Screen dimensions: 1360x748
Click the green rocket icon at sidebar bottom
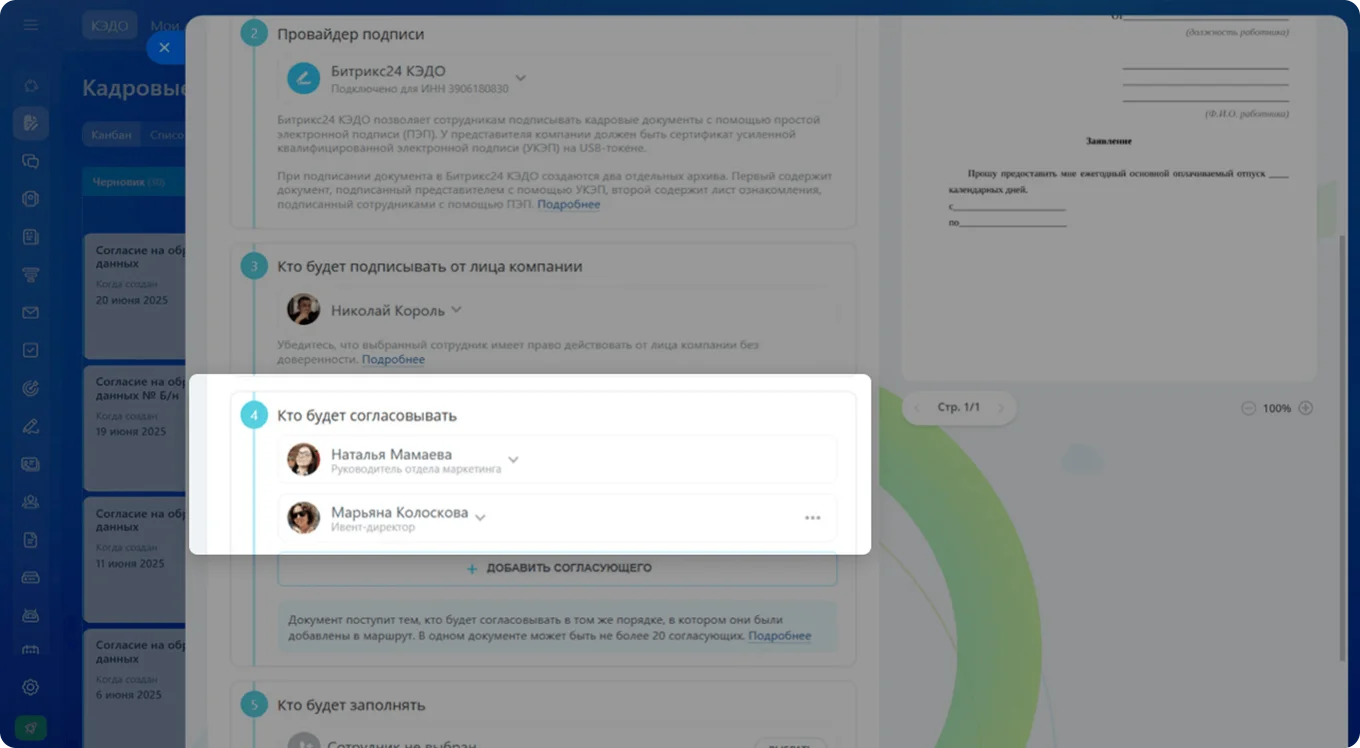(x=30, y=727)
